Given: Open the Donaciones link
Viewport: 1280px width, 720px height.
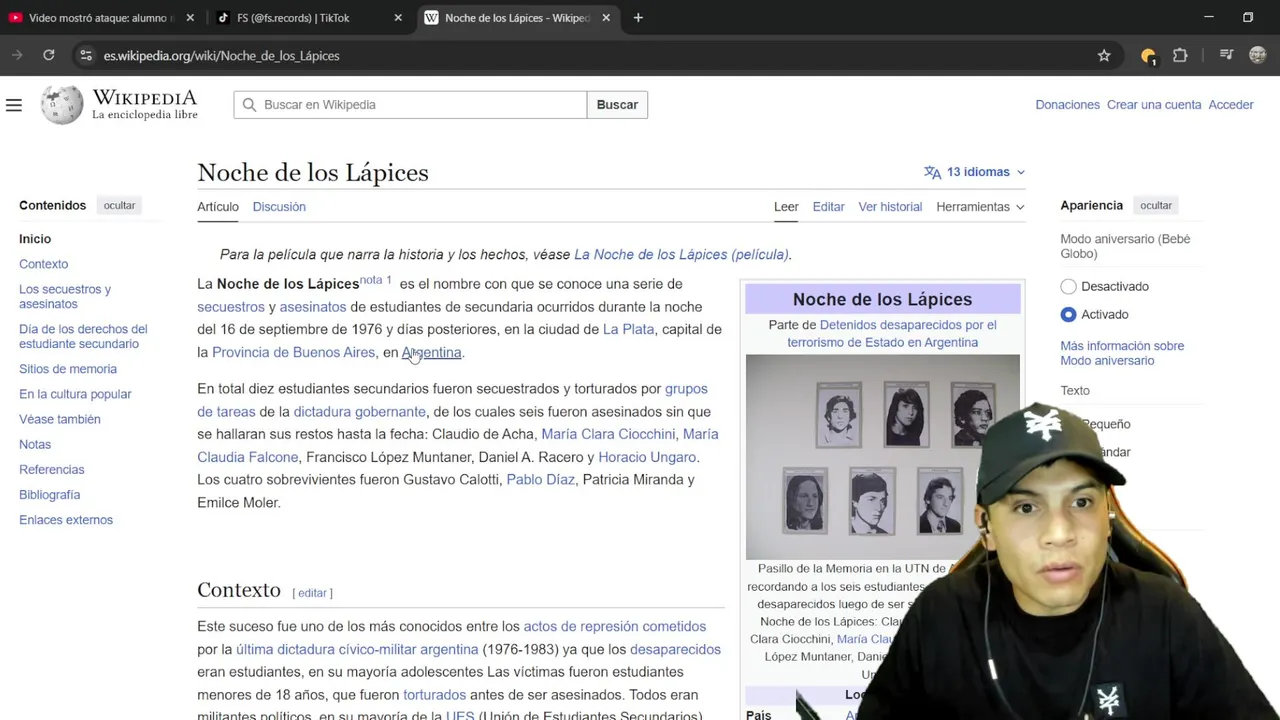Looking at the screenshot, I should point(1067,105).
